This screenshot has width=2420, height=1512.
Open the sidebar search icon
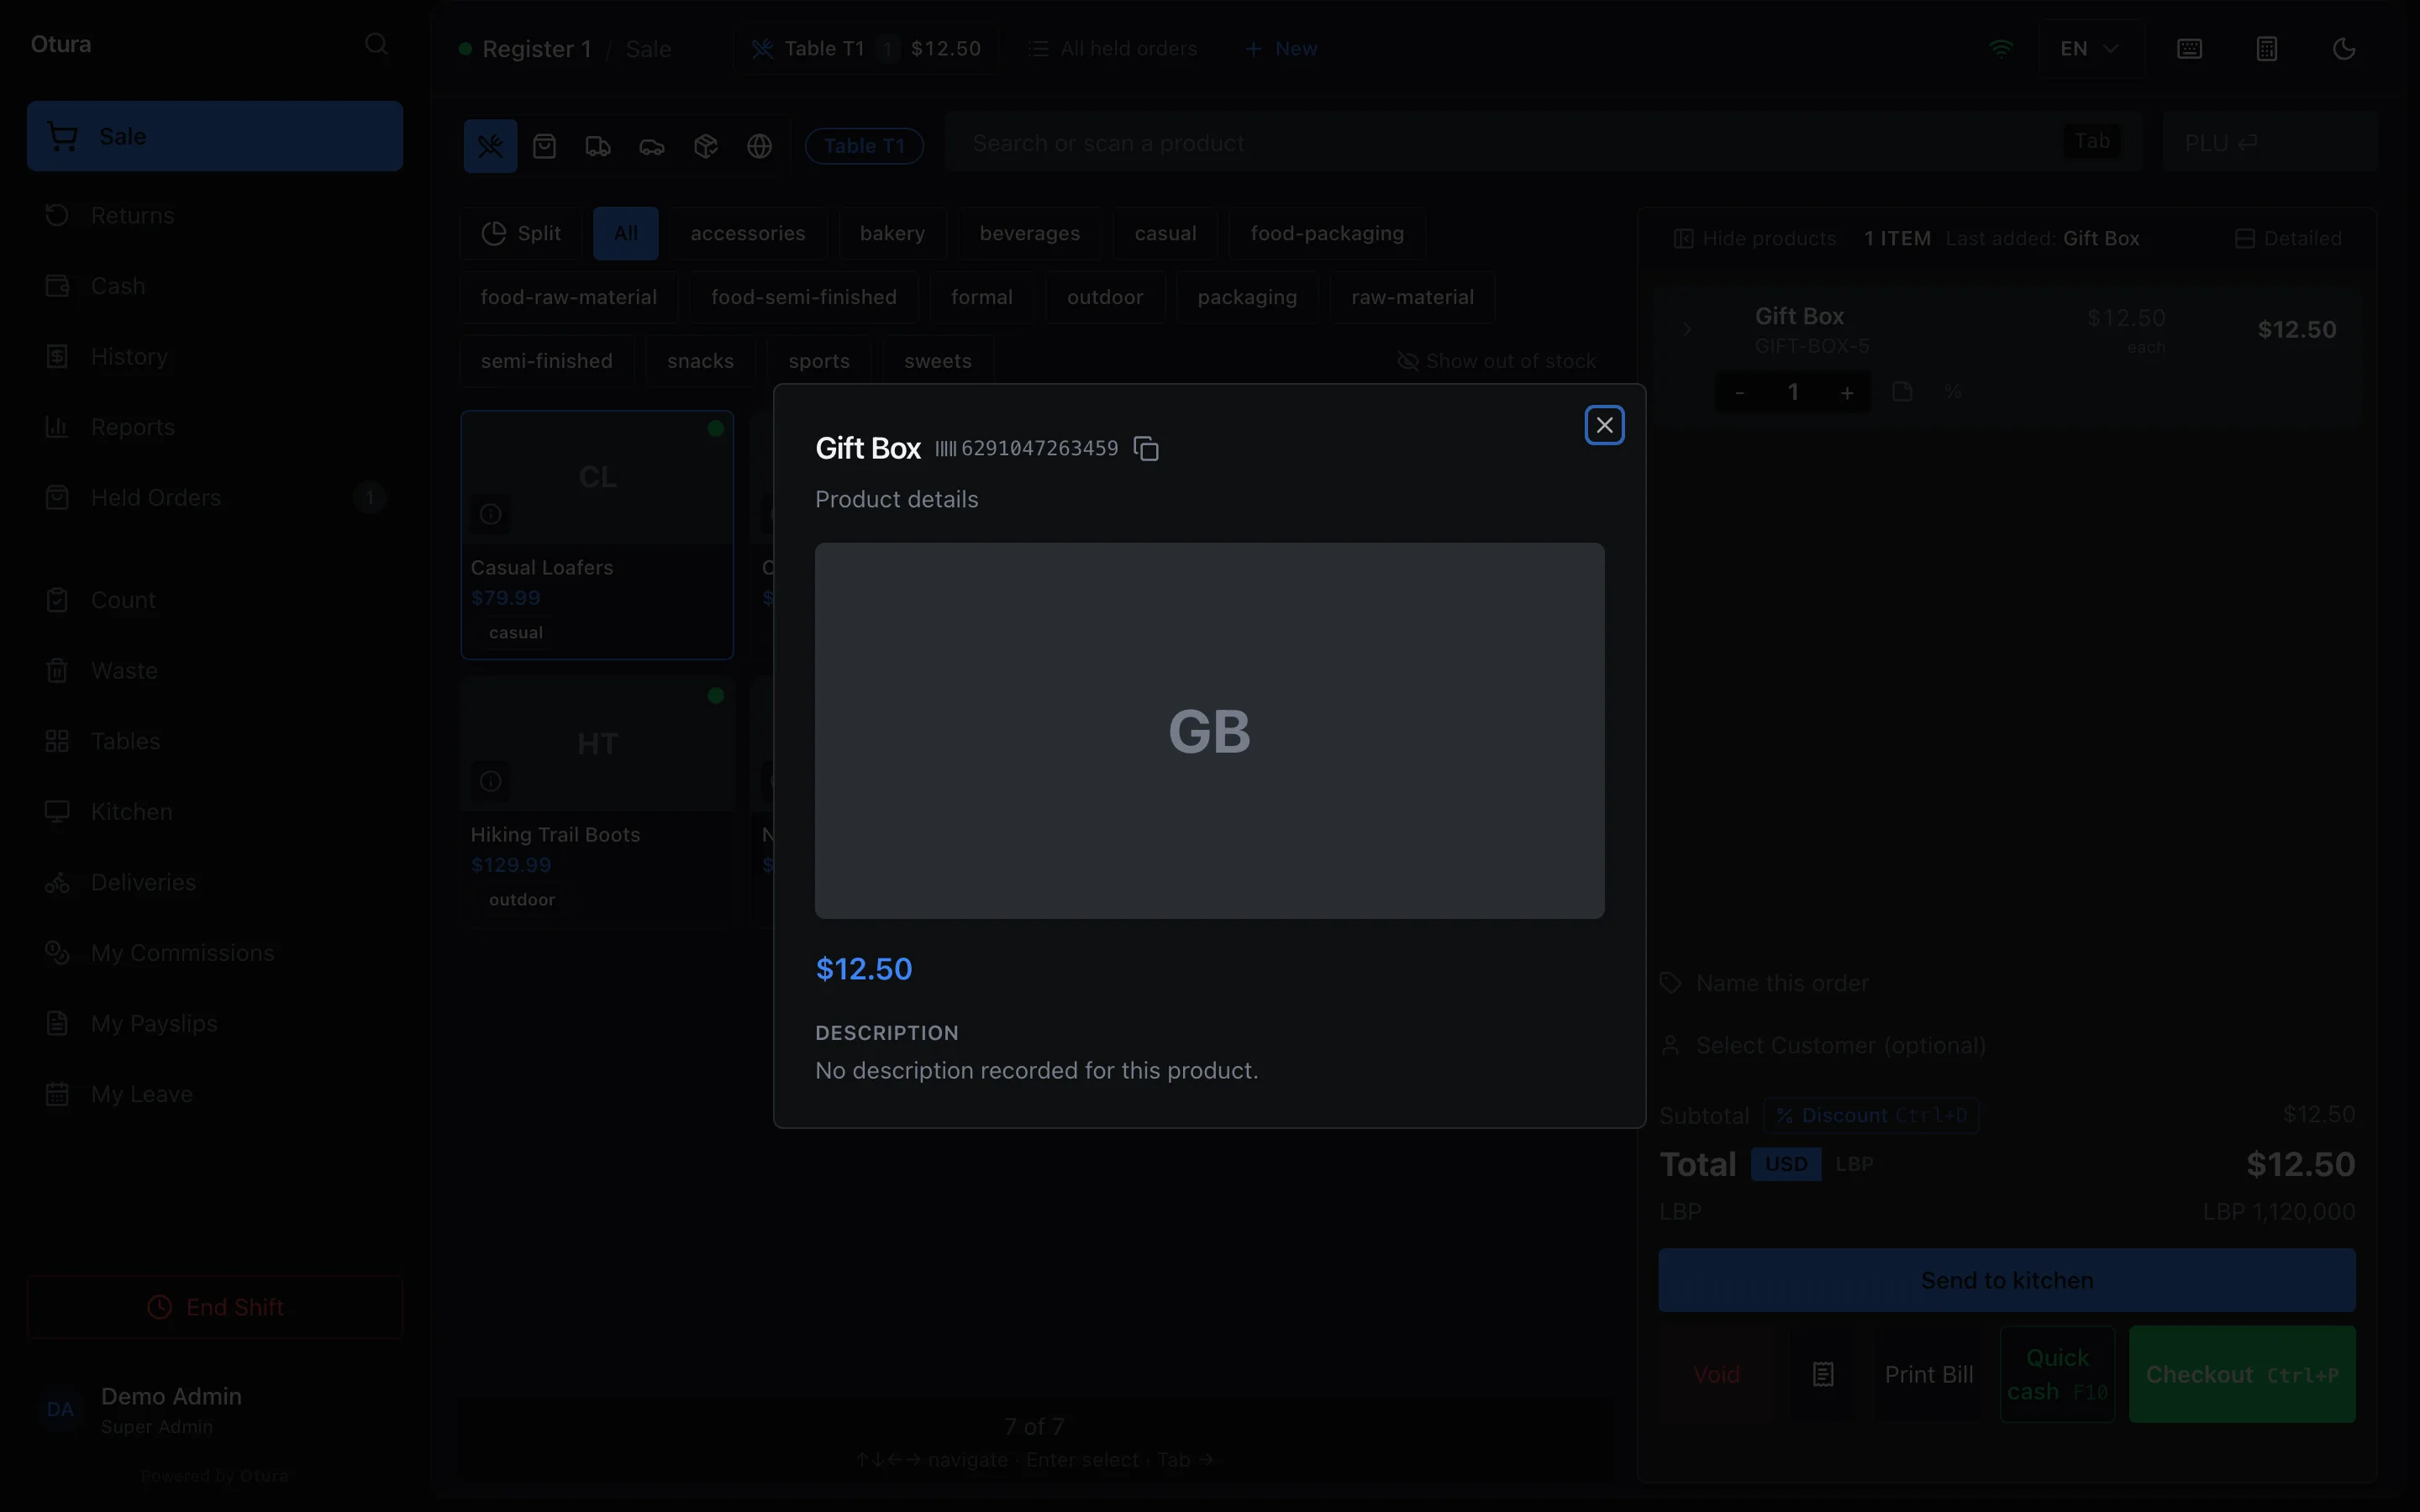(x=376, y=44)
